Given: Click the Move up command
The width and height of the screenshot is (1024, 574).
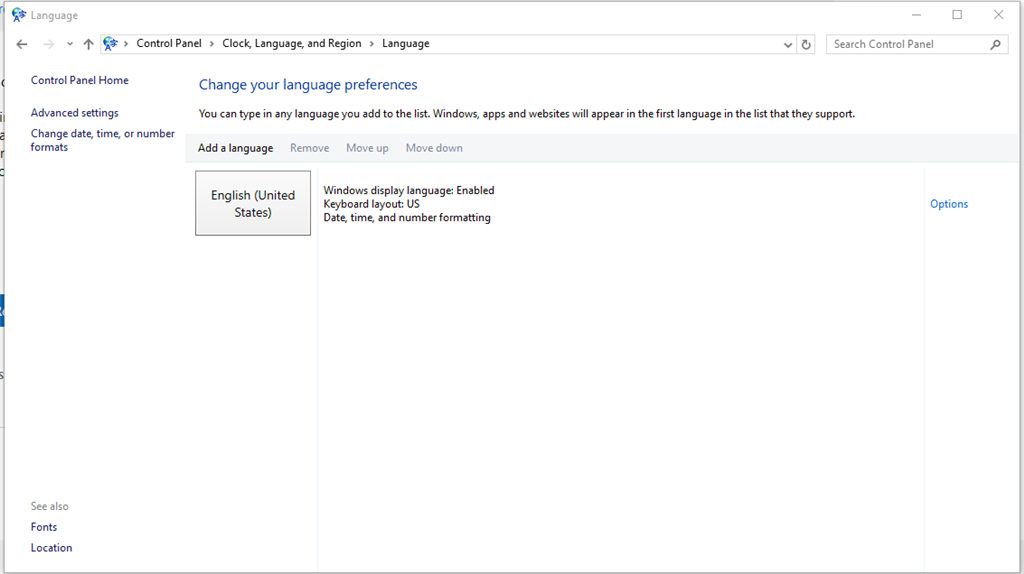Looking at the screenshot, I should pos(367,148).
